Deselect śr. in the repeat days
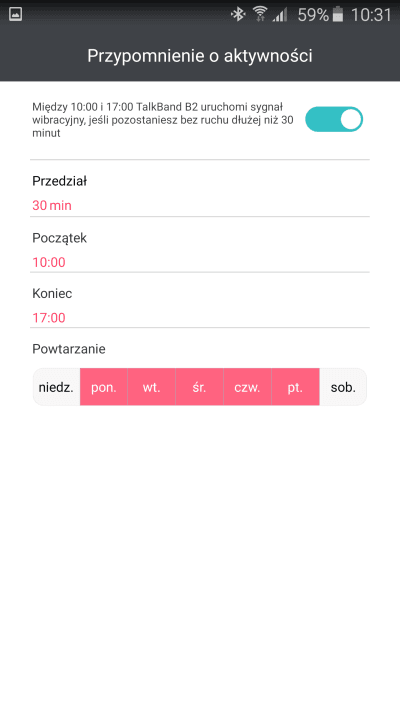This screenshot has height=711, width=400. pos(200,387)
